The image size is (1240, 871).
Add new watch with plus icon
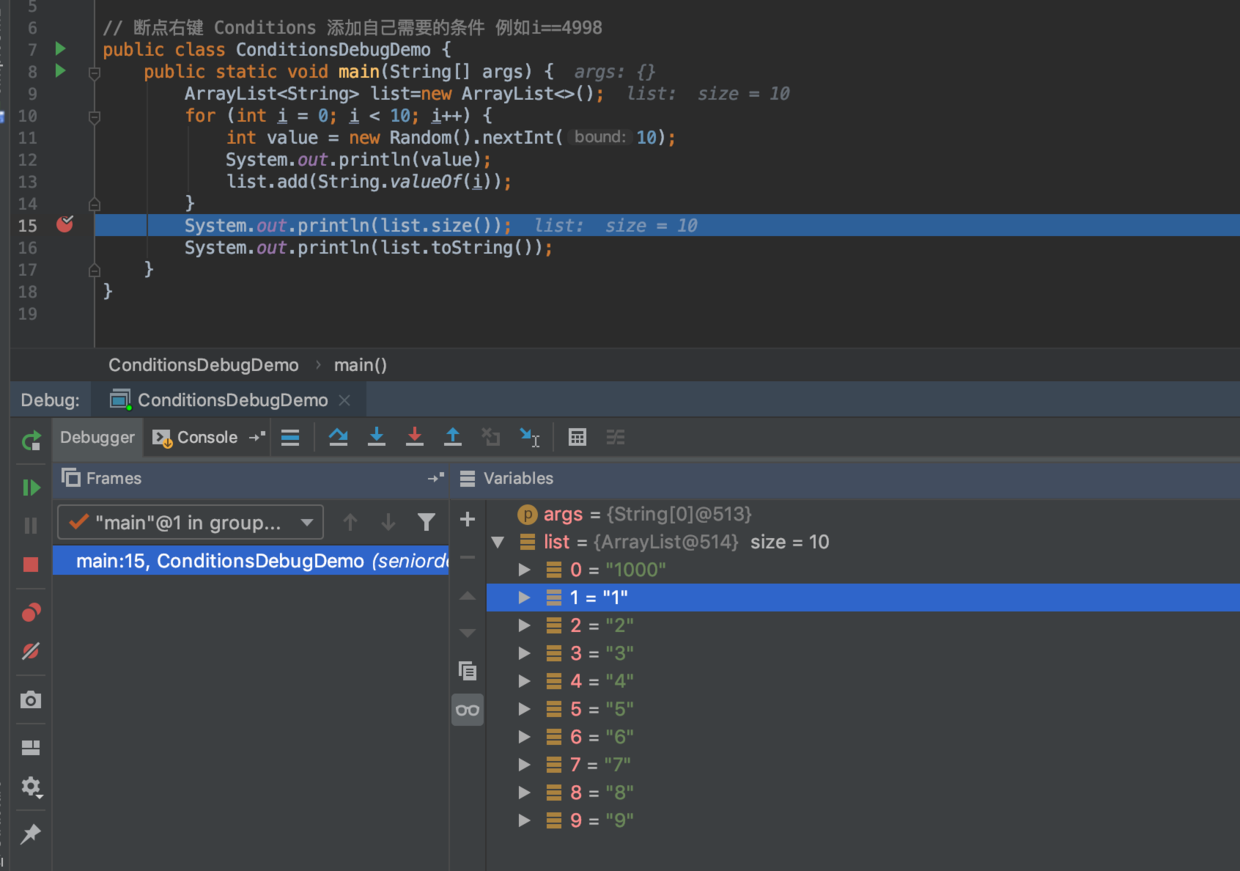[467, 519]
